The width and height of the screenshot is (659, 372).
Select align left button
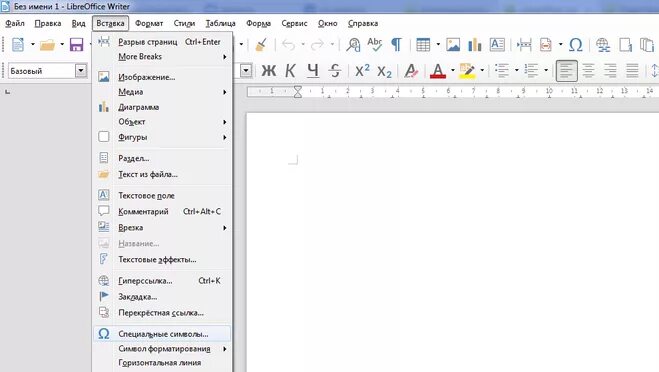(x=566, y=71)
